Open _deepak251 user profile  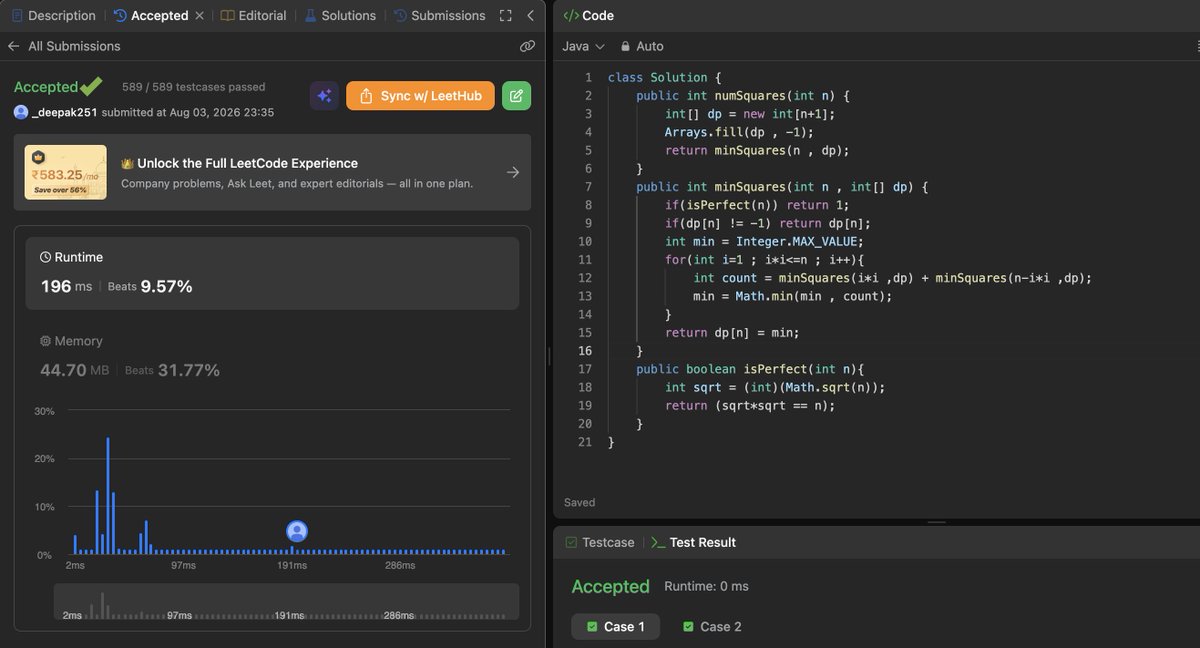[x=65, y=113]
